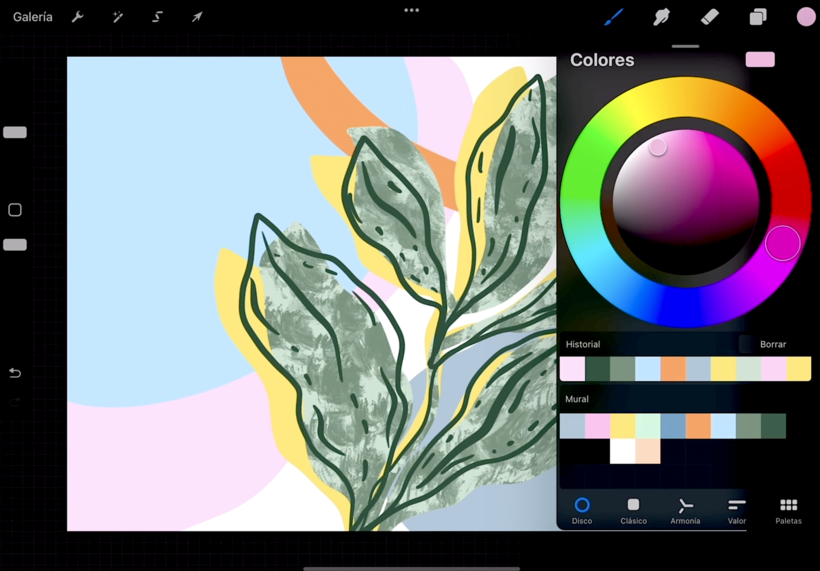Select the Eraser tool
This screenshot has width=820, height=571.
tap(710, 17)
